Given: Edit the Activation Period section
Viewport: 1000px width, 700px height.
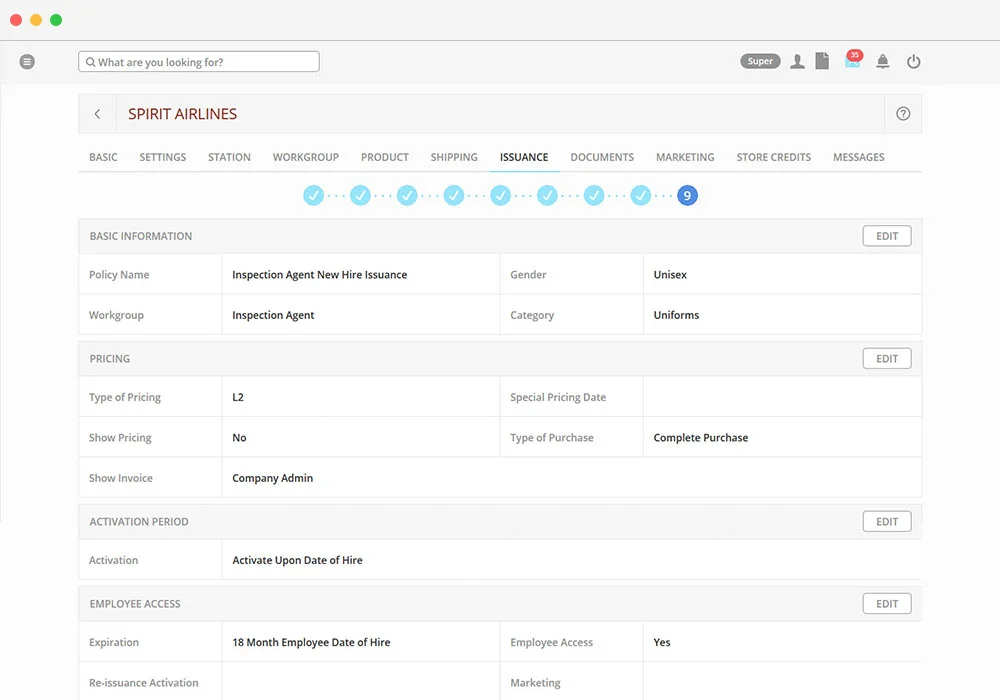Looking at the screenshot, I should click(887, 520).
